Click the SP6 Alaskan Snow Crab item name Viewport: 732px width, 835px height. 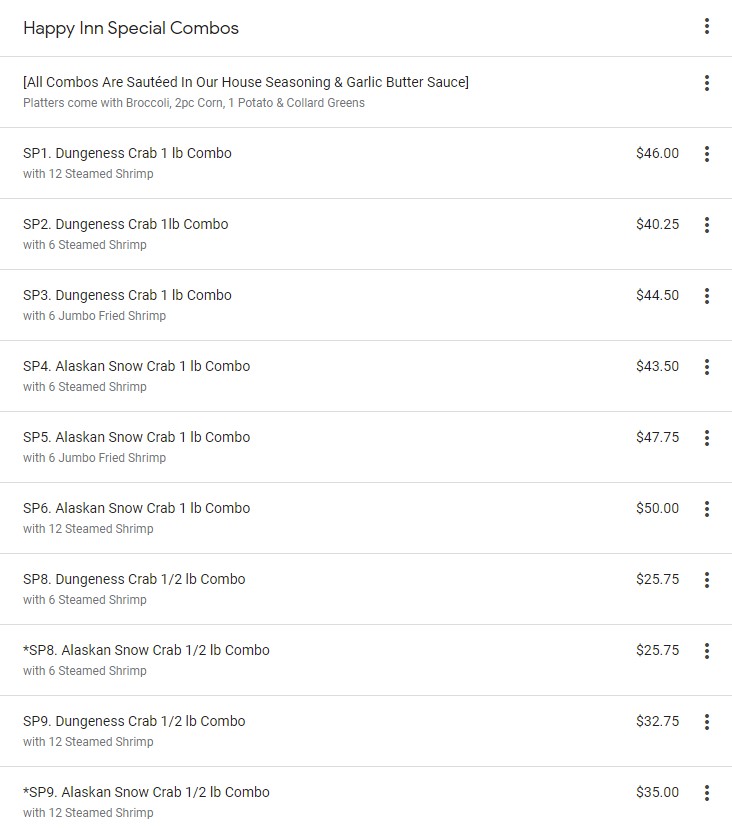pos(136,508)
